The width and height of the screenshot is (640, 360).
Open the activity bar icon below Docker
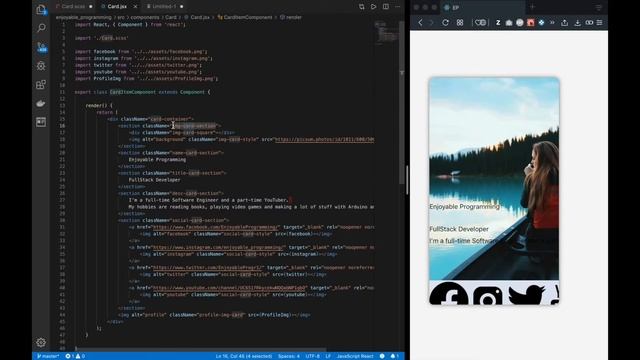pyautogui.click(x=41, y=122)
